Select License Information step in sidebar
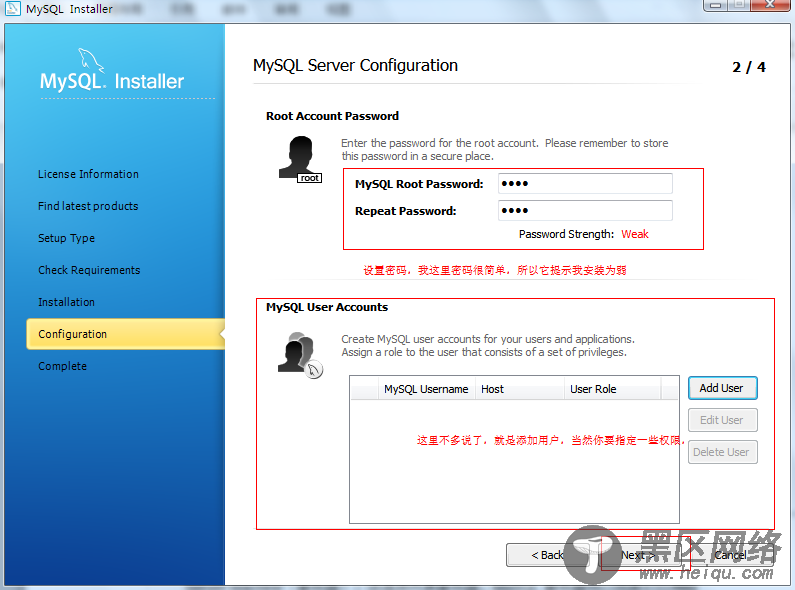Screen dimensions: 795x590 (x=88, y=174)
